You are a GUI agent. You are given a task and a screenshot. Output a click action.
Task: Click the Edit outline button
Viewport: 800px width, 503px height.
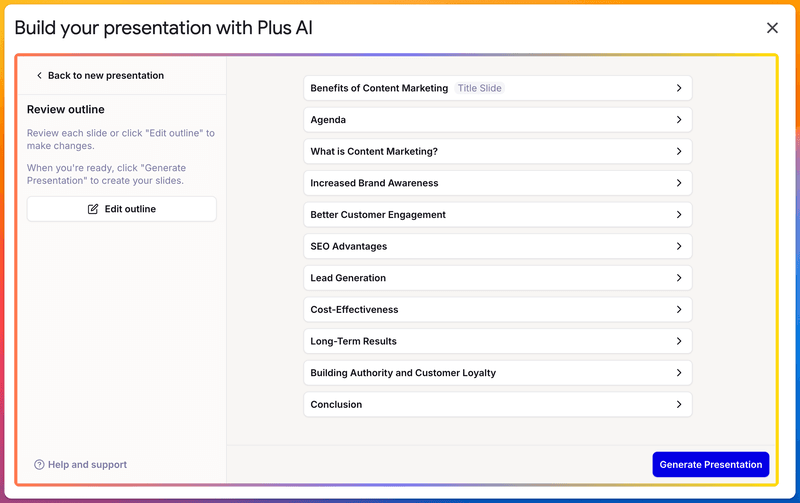click(x=121, y=209)
